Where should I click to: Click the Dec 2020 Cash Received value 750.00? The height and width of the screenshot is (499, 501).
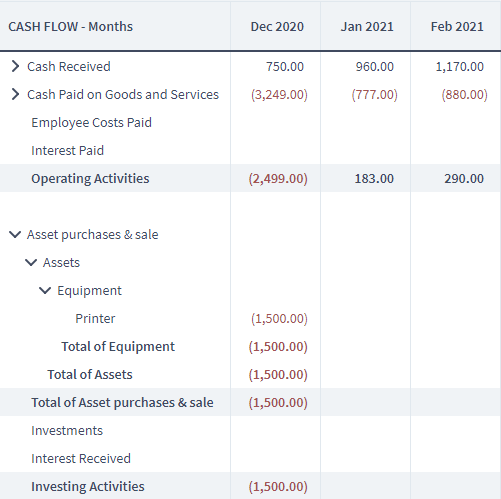coord(285,67)
